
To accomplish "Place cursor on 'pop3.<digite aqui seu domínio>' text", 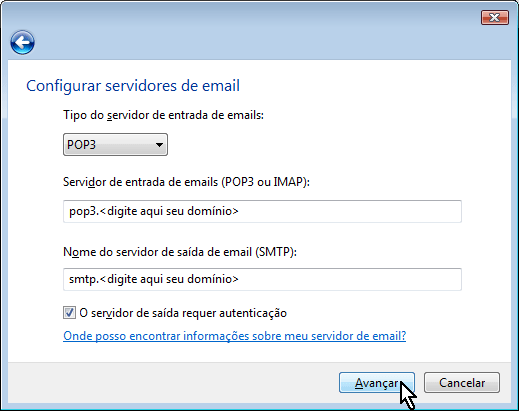I will click(154, 211).
